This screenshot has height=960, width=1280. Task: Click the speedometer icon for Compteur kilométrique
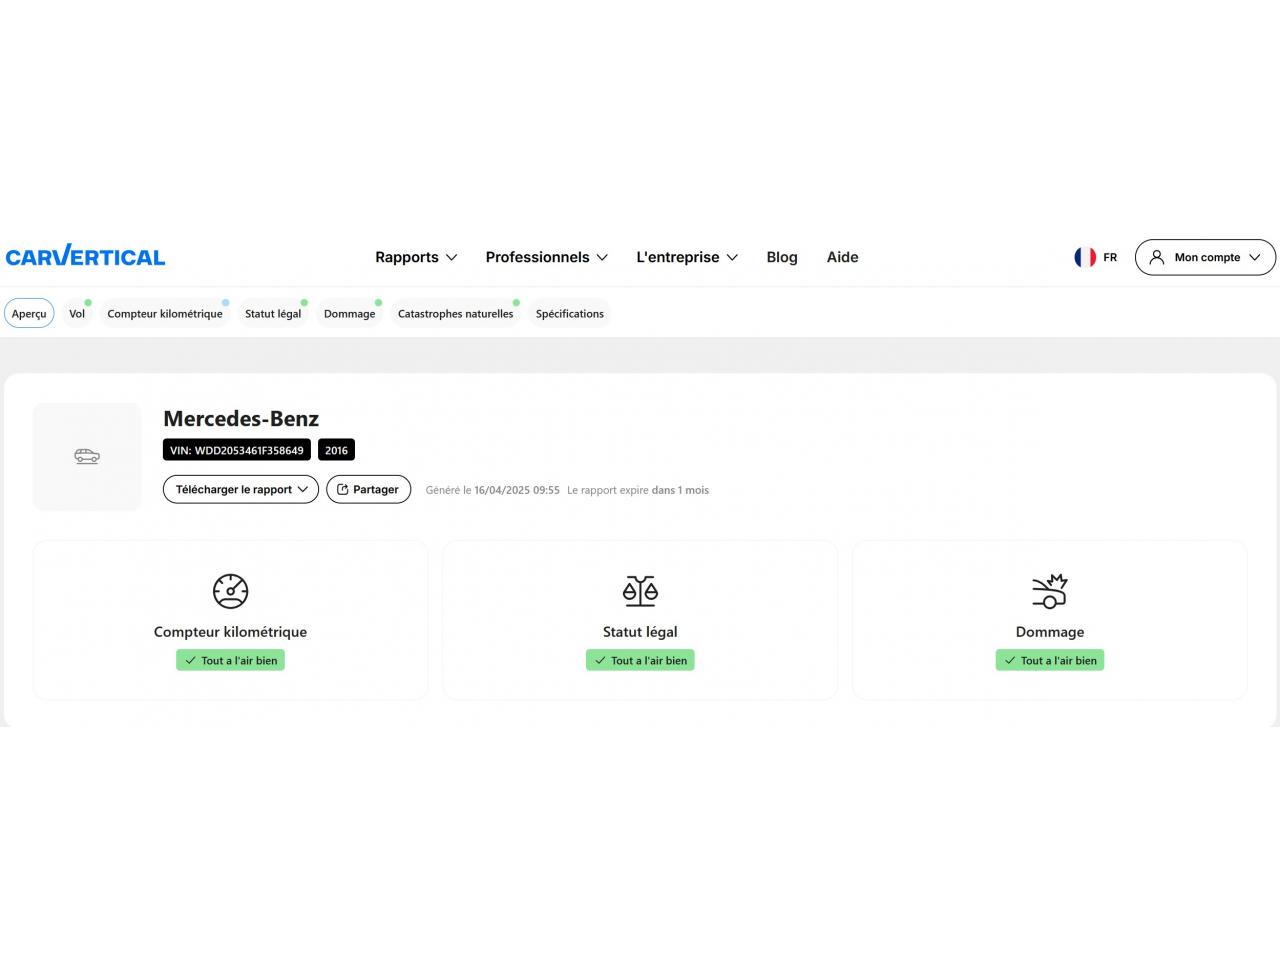230,591
